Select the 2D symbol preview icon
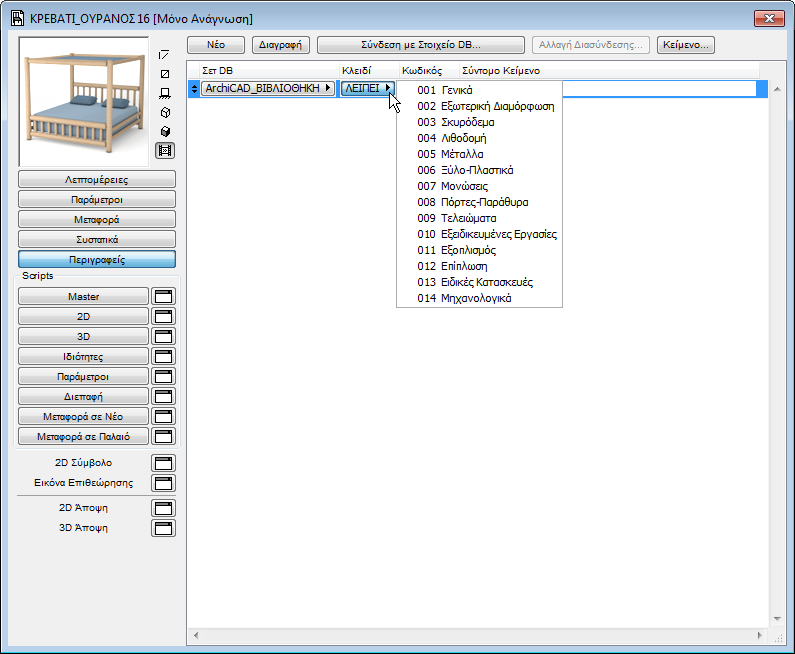The width and height of the screenshot is (795, 654). (164, 55)
